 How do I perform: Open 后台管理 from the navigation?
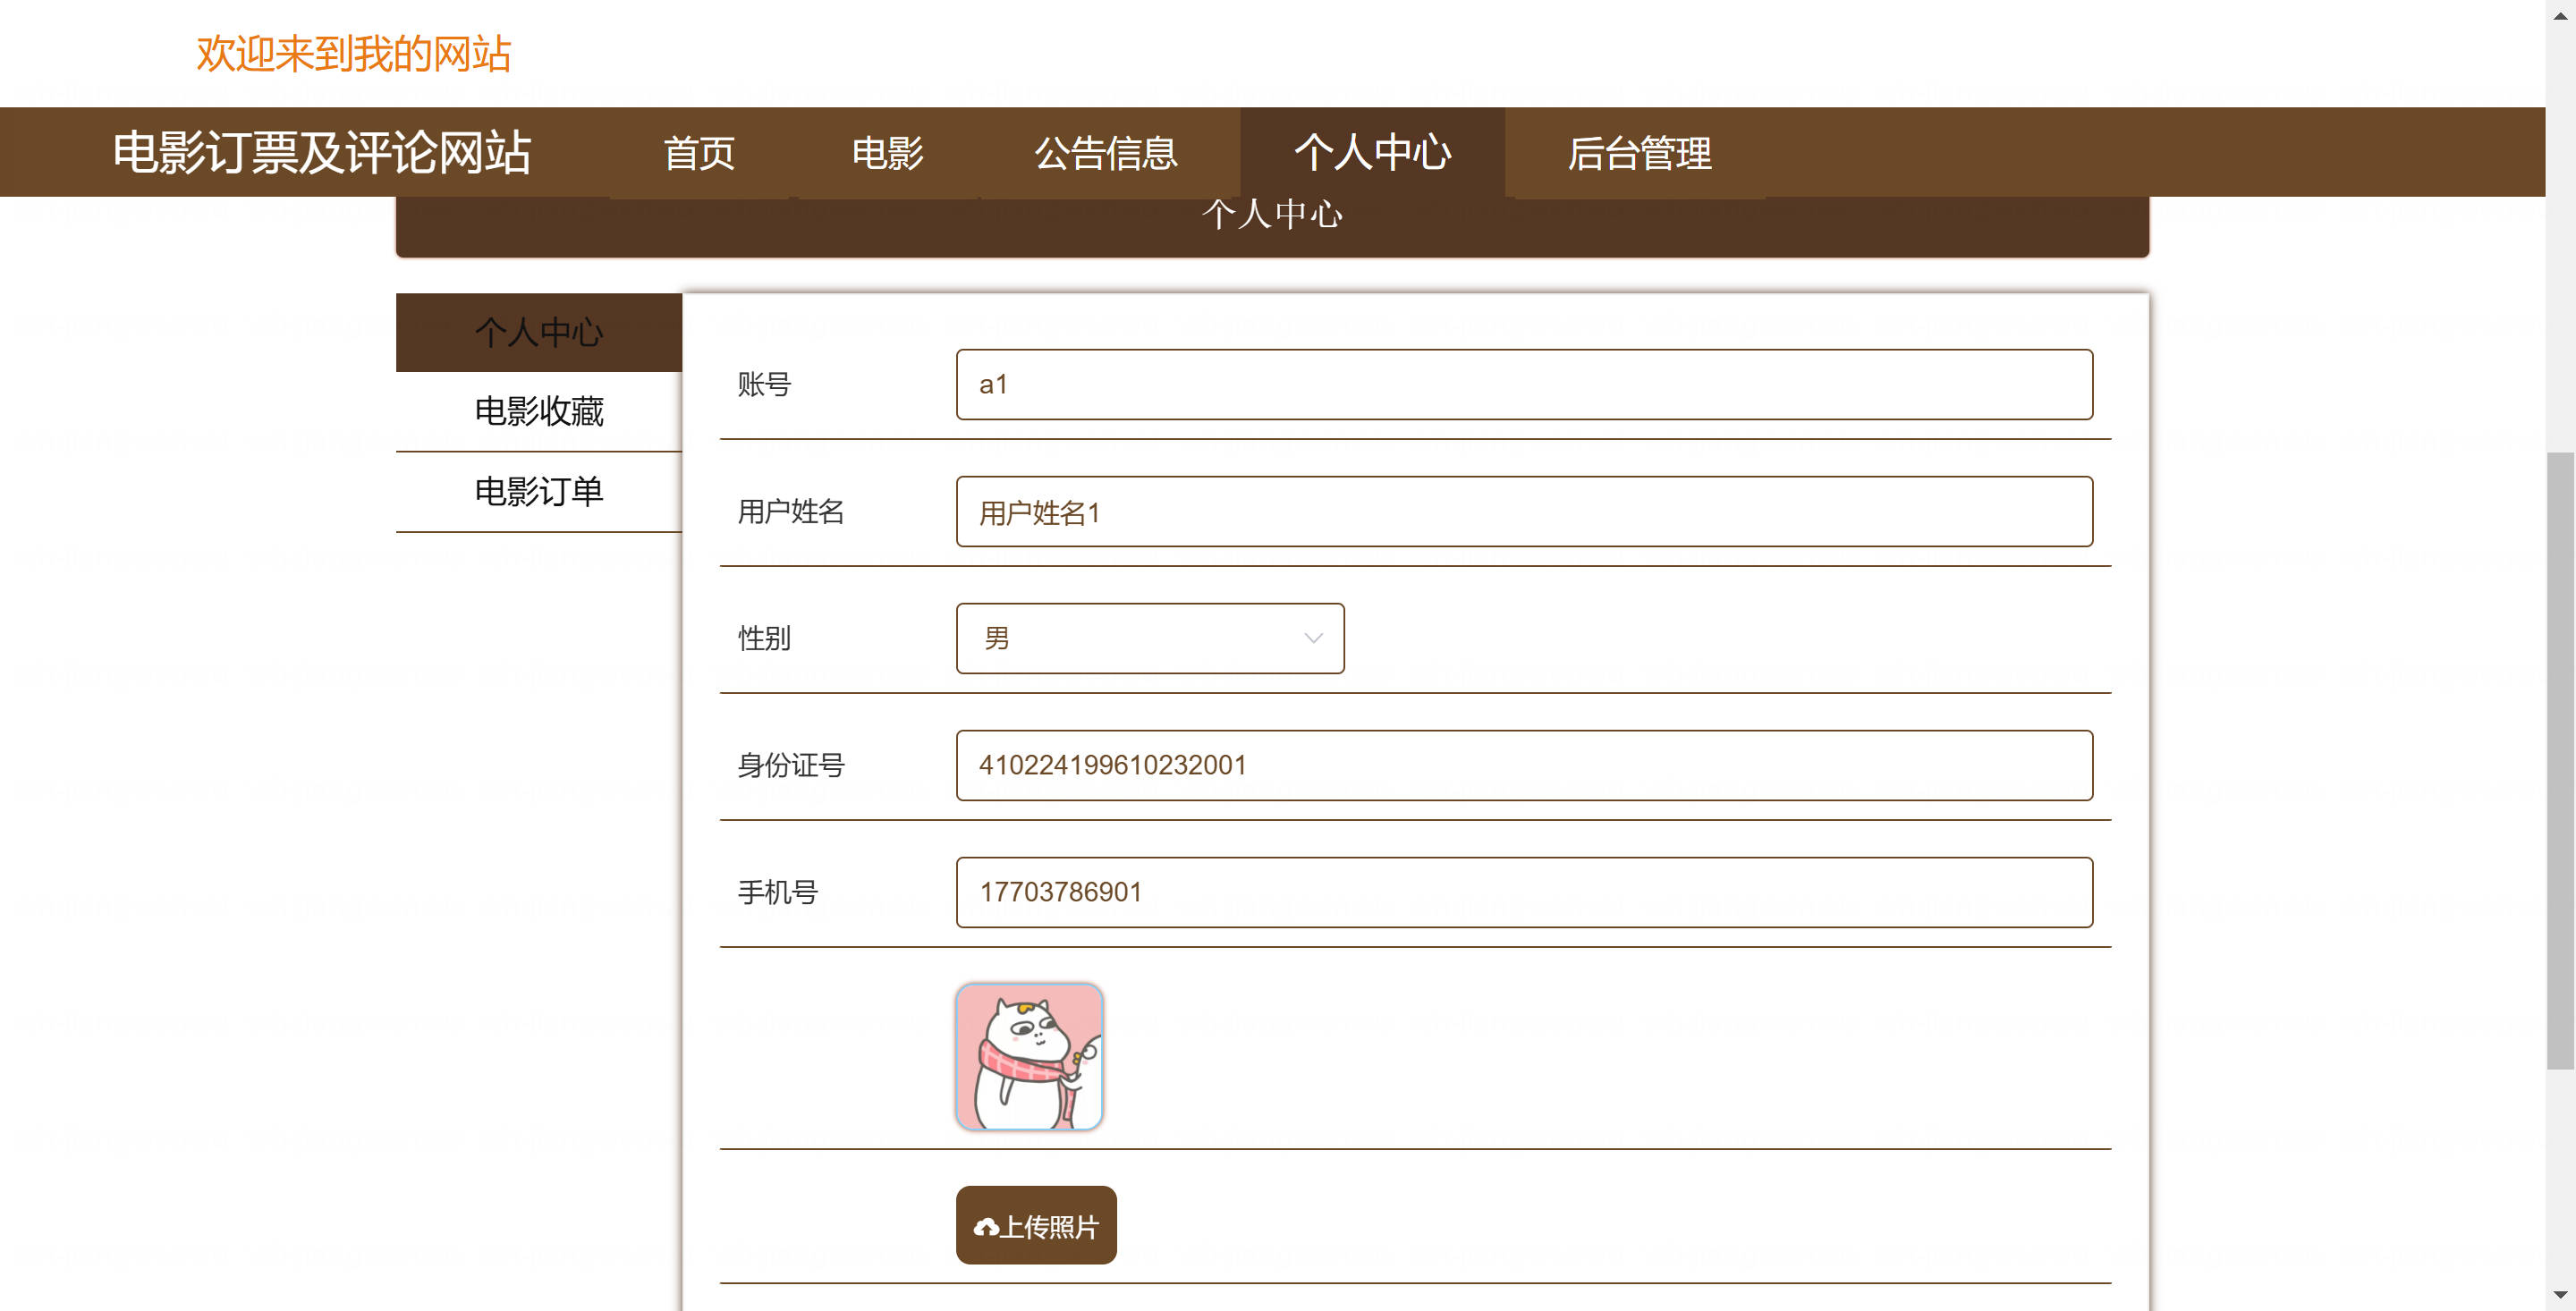pos(1639,153)
